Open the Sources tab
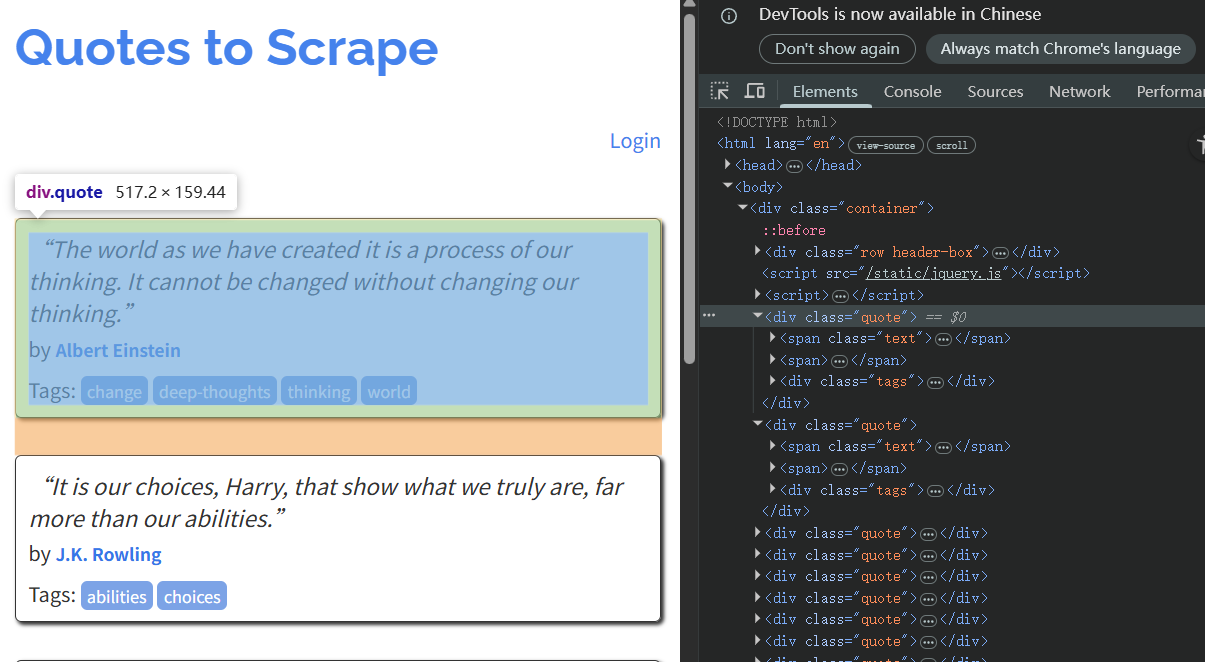1205x662 pixels. tap(995, 91)
